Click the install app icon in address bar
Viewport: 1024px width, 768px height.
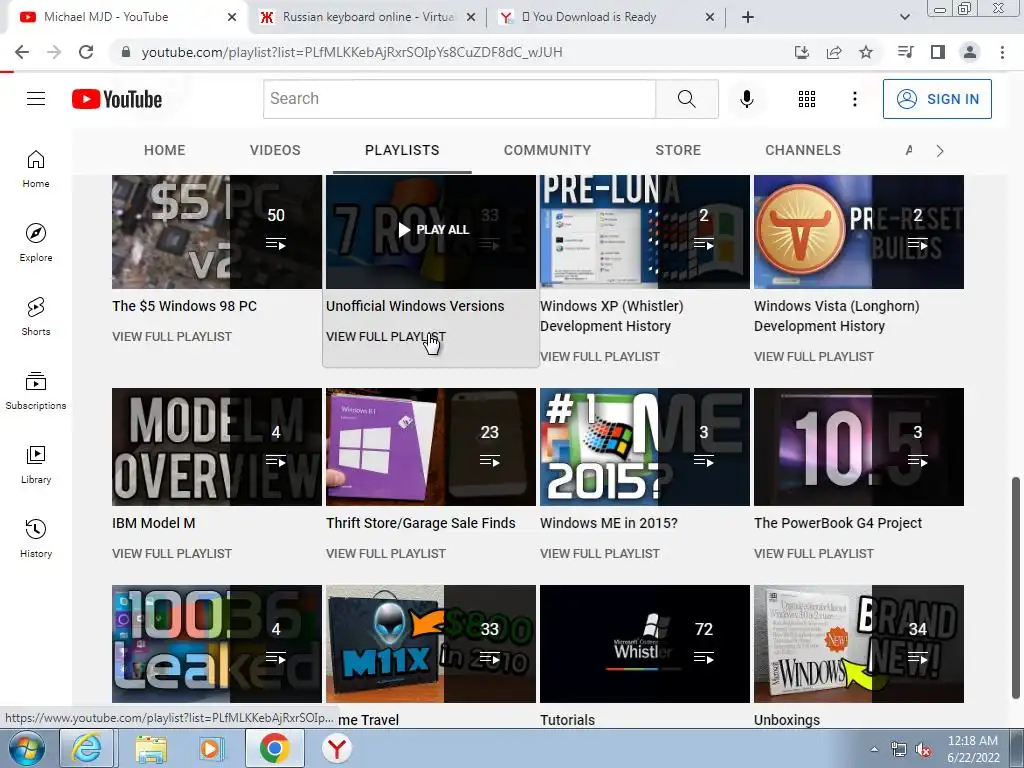[802, 52]
